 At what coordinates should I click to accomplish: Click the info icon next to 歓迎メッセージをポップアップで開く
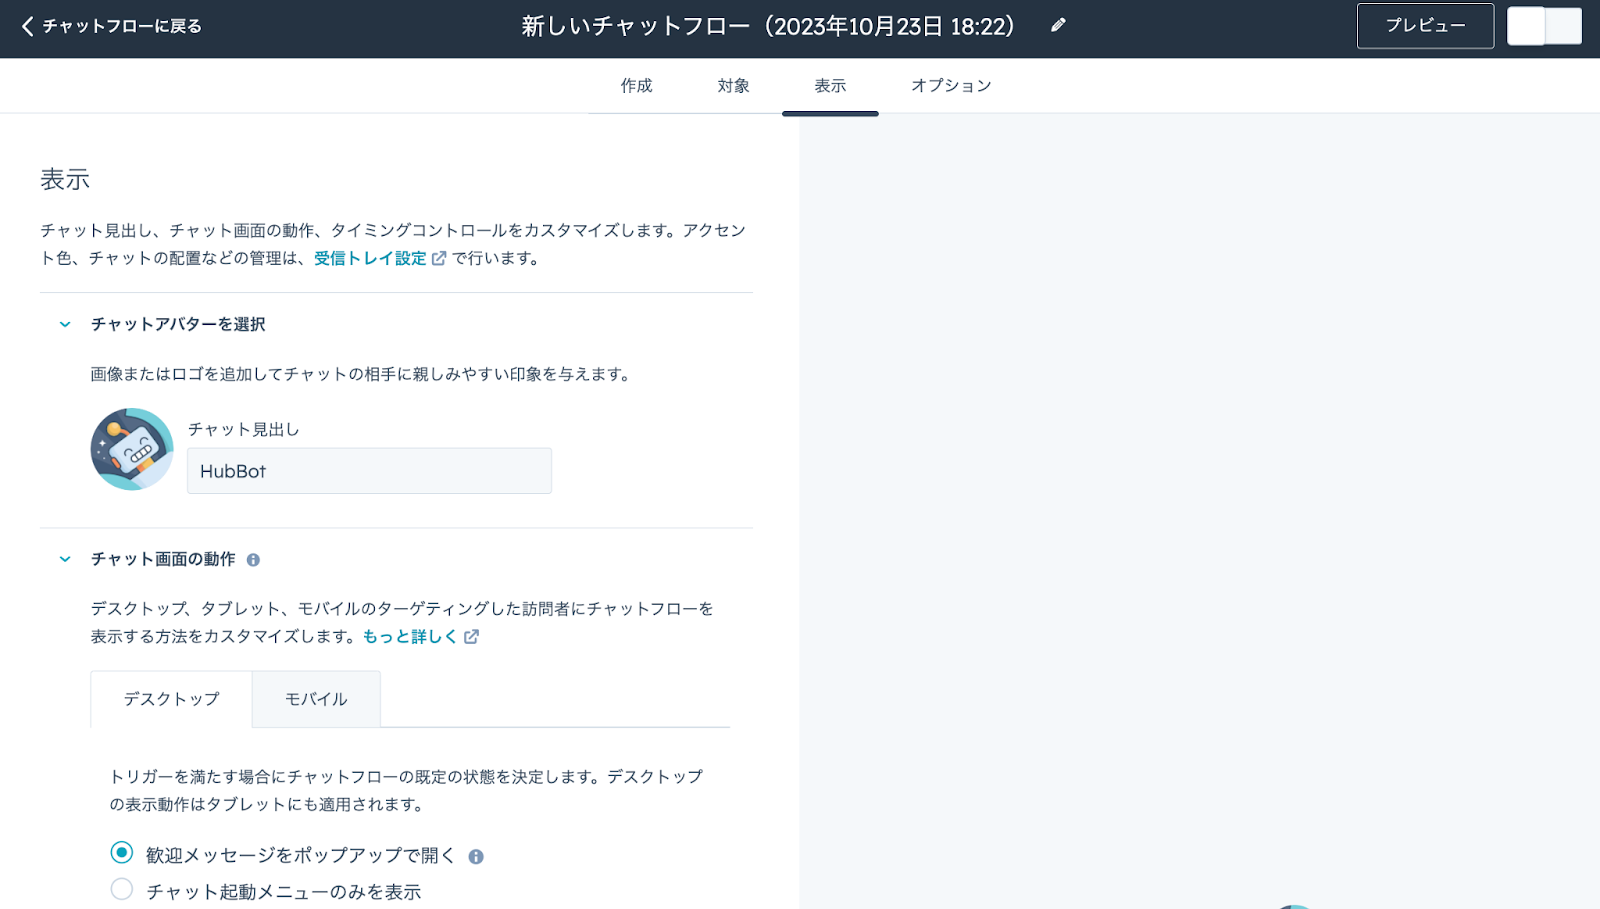pos(476,857)
